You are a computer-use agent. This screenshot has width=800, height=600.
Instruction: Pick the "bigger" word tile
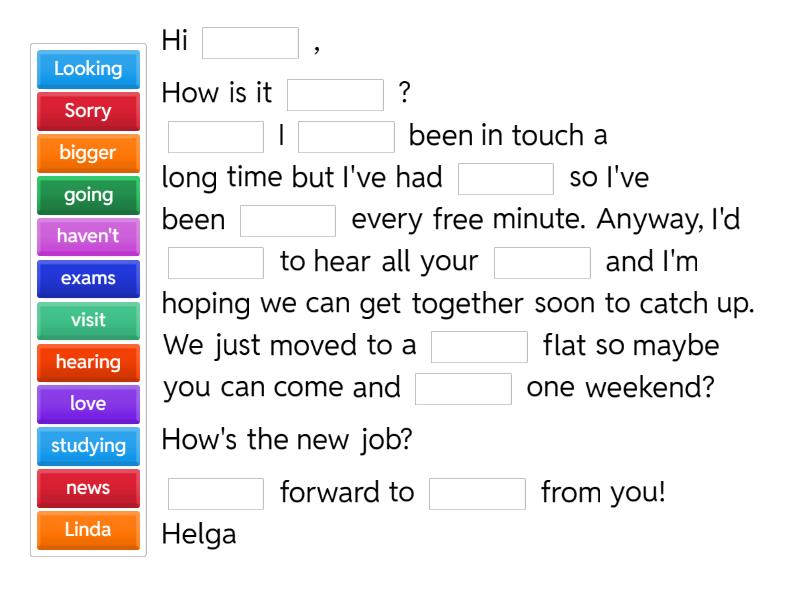tap(87, 154)
